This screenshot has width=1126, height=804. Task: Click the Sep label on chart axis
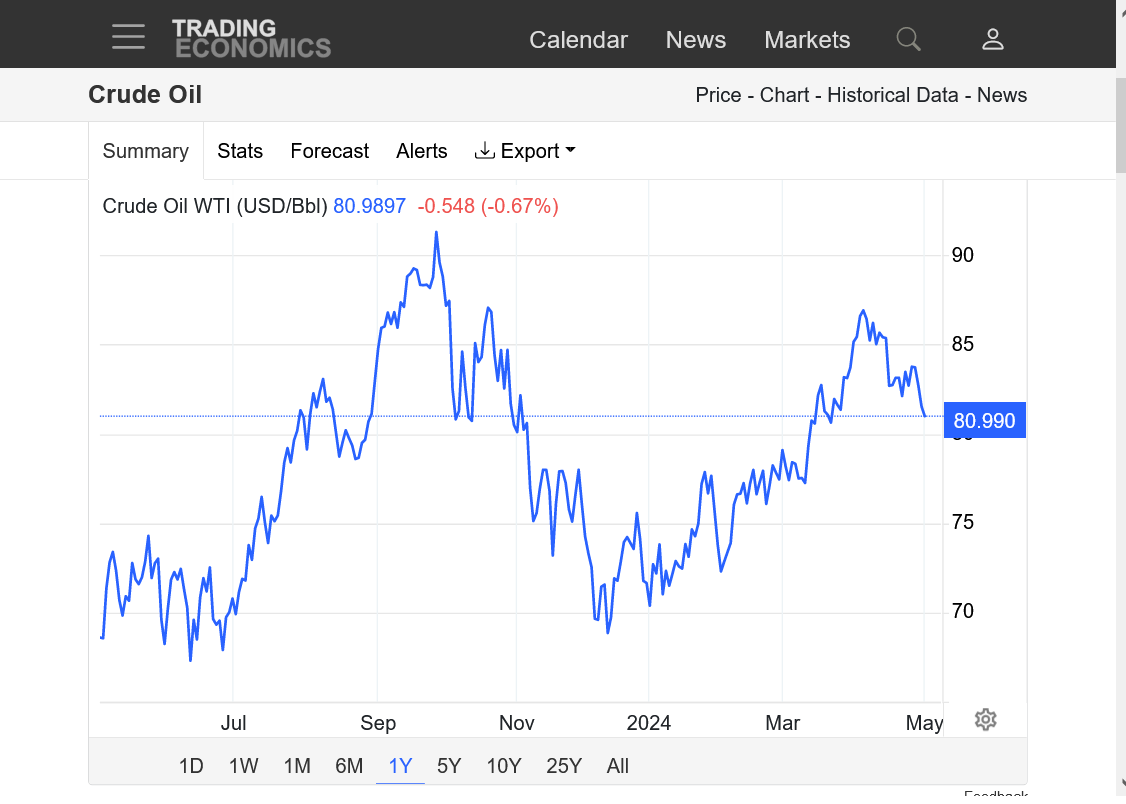tap(378, 723)
